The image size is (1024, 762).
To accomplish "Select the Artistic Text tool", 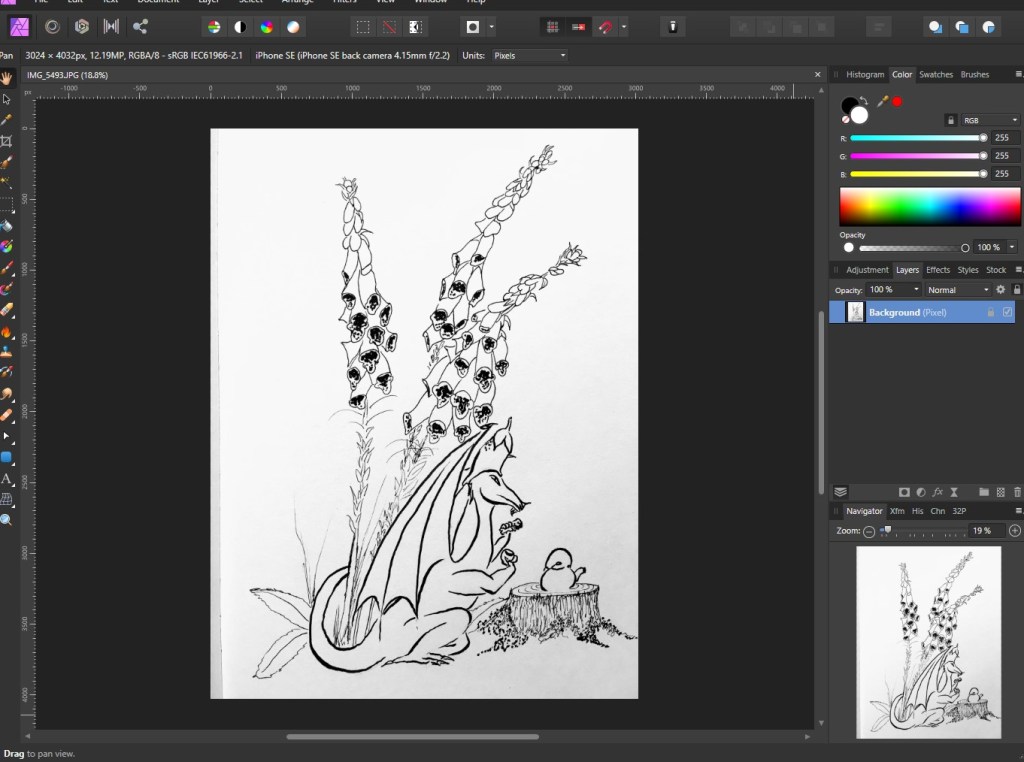I will pos(7,479).
